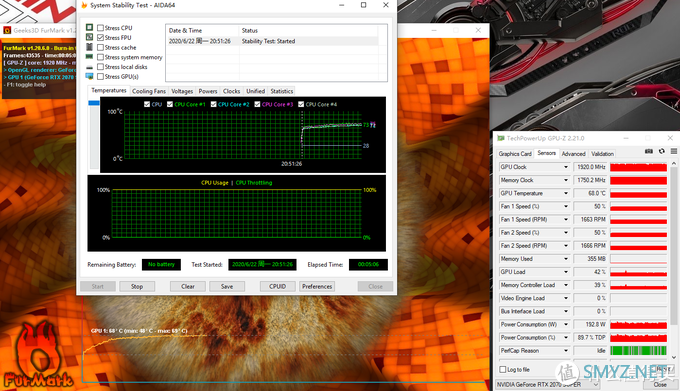The width and height of the screenshot is (680, 391).
Task: Open Bus Interface Load dropdown
Action: (x=566, y=311)
